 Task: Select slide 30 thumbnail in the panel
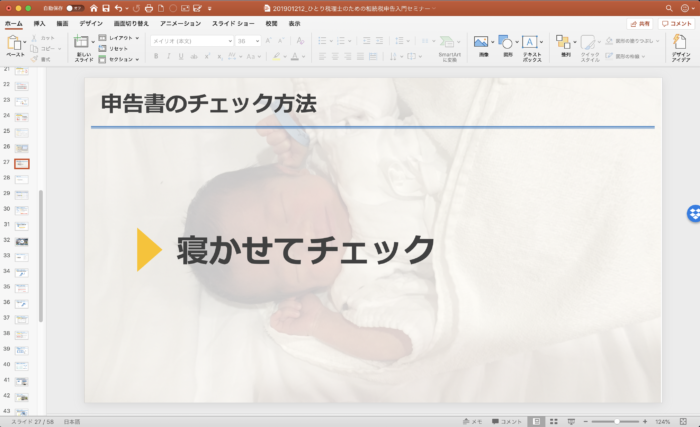(22, 209)
